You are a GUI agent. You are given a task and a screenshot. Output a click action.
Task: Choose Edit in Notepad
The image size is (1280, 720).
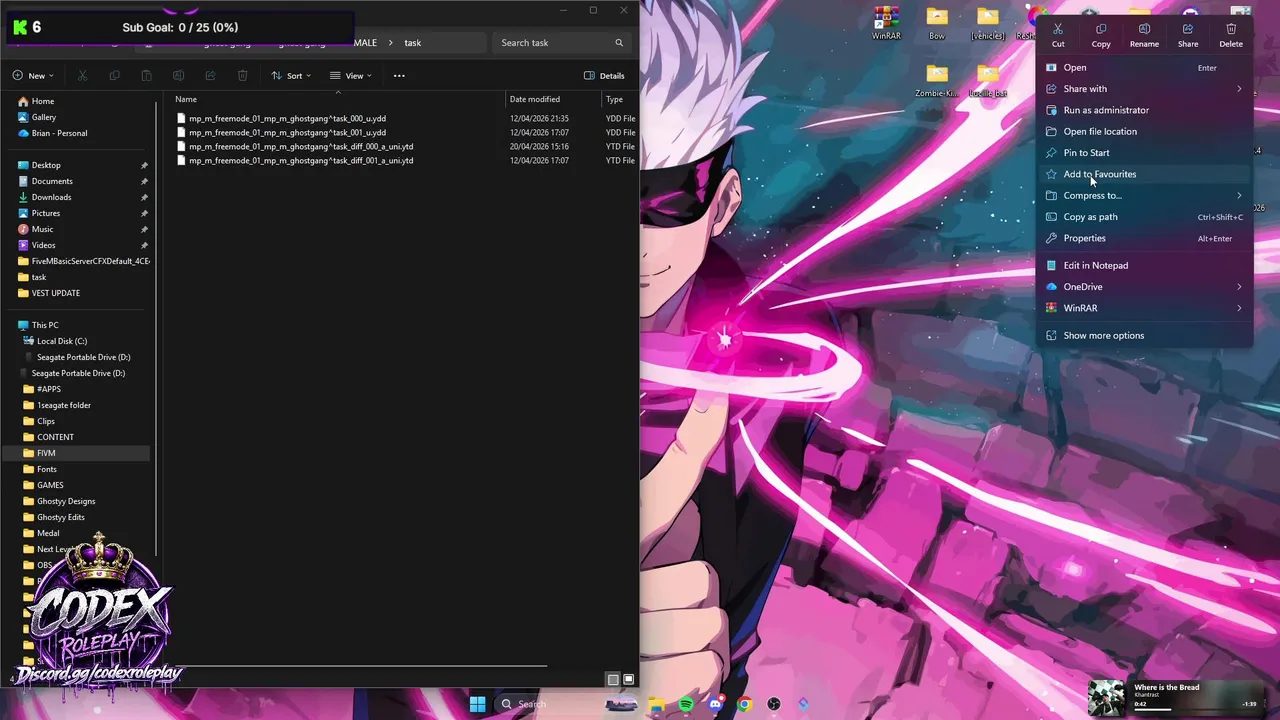(1145, 265)
